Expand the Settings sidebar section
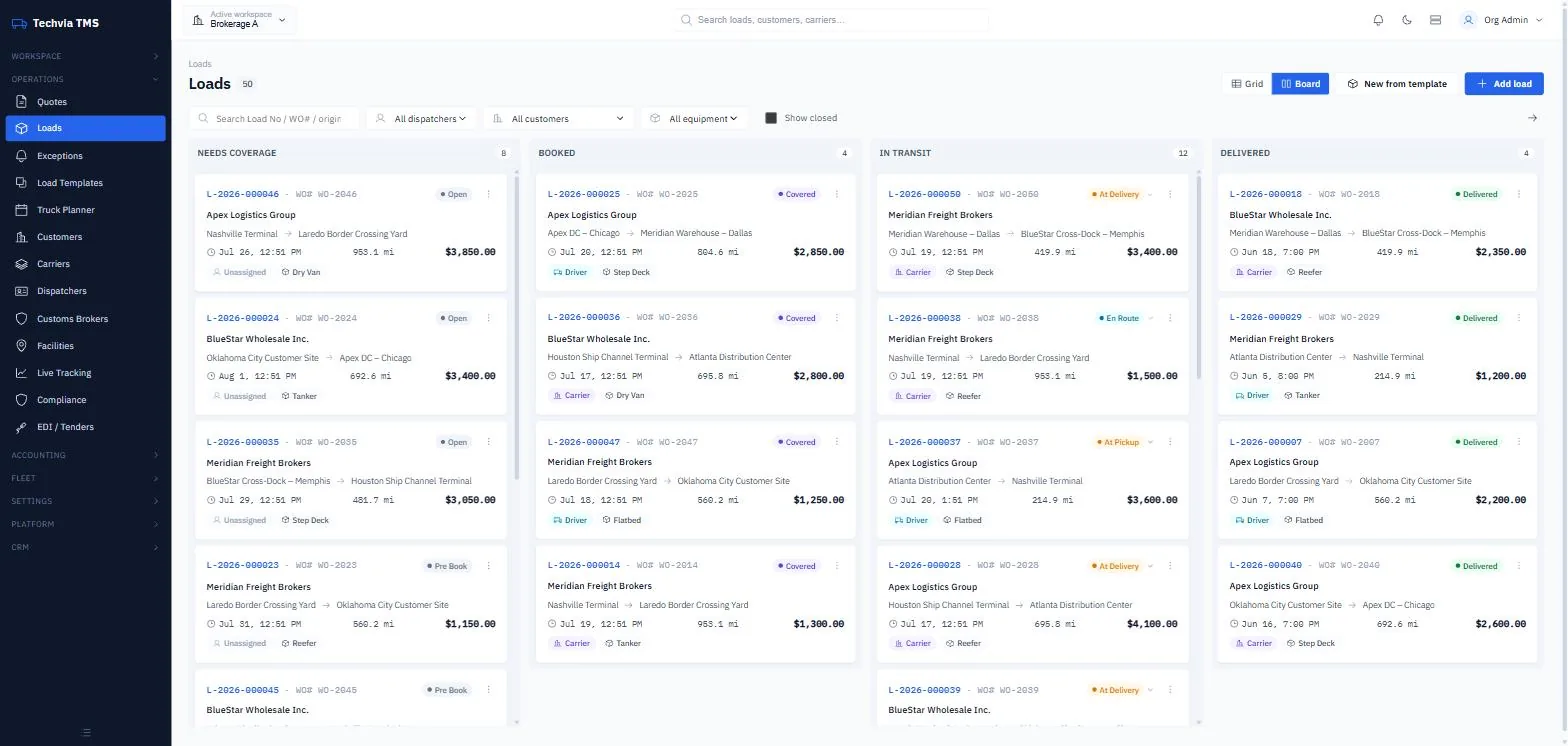The width and height of the screenshot is (1568, 746). click(85, 501)
